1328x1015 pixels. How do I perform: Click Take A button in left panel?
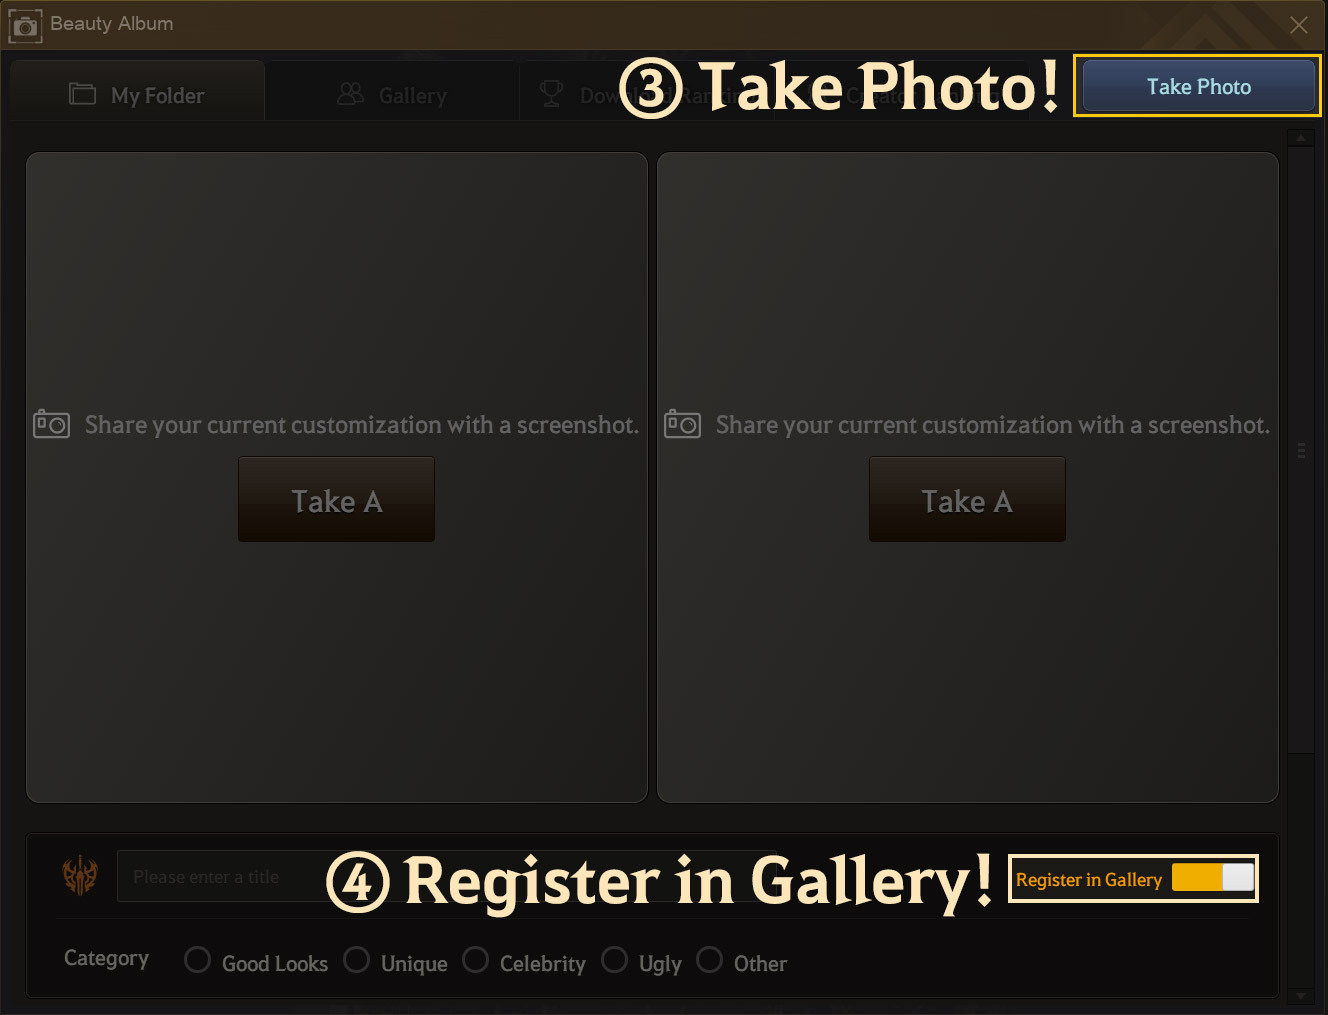(336, 499)
